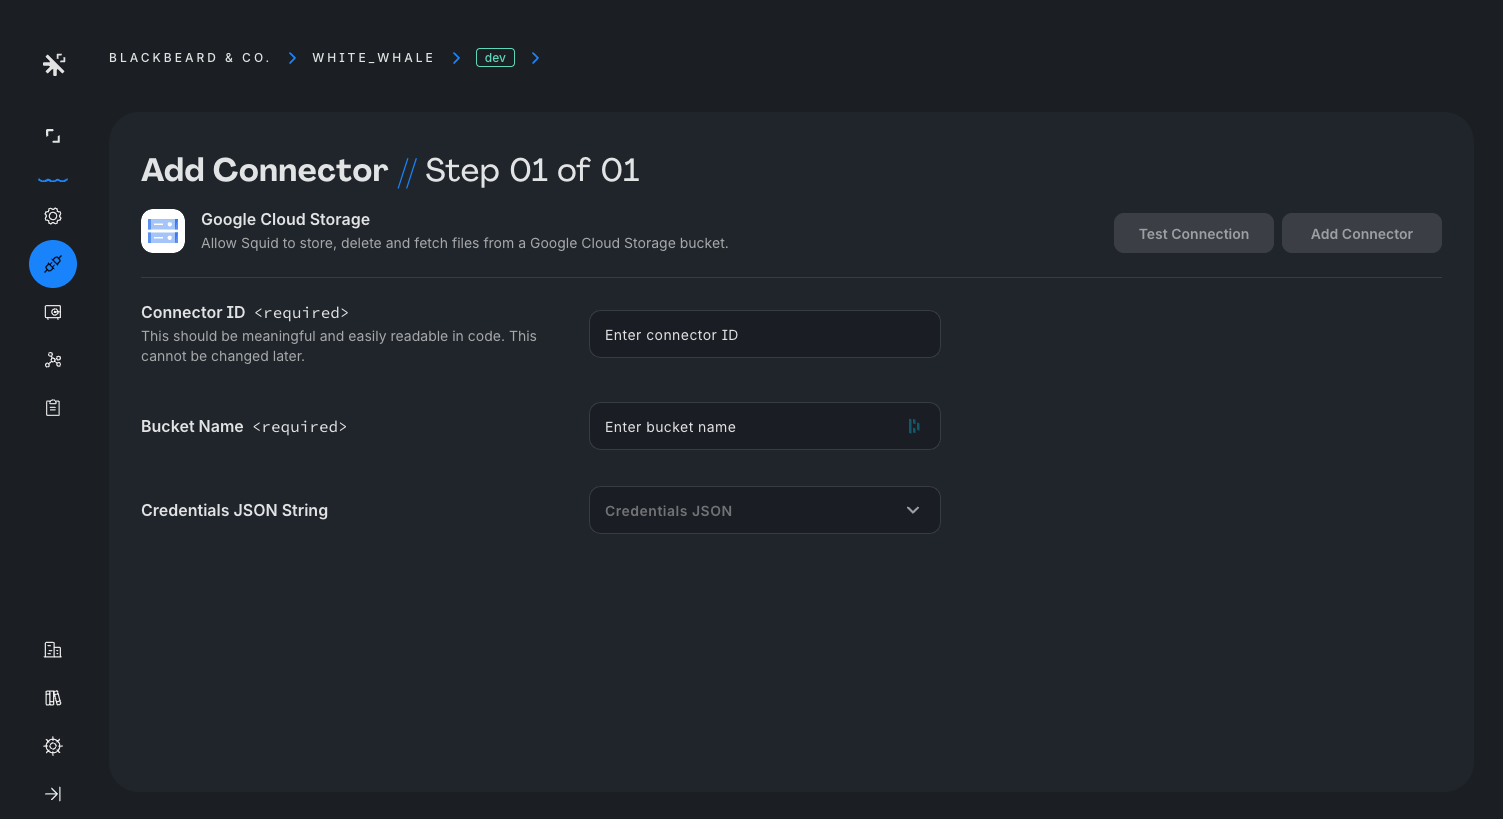Viewport: 1503px width, 819px height.
Task: Click the Add Connector button
Action: (1362, 233)
